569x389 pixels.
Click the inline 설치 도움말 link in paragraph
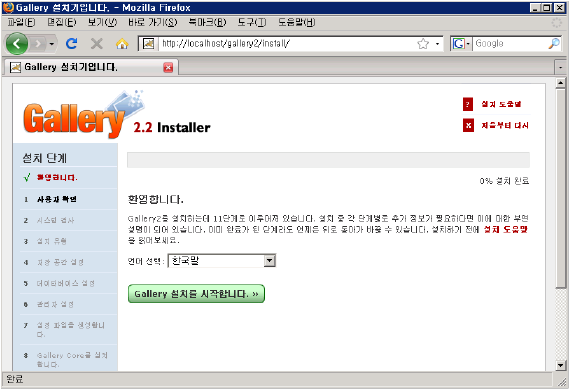pos(505,230)
